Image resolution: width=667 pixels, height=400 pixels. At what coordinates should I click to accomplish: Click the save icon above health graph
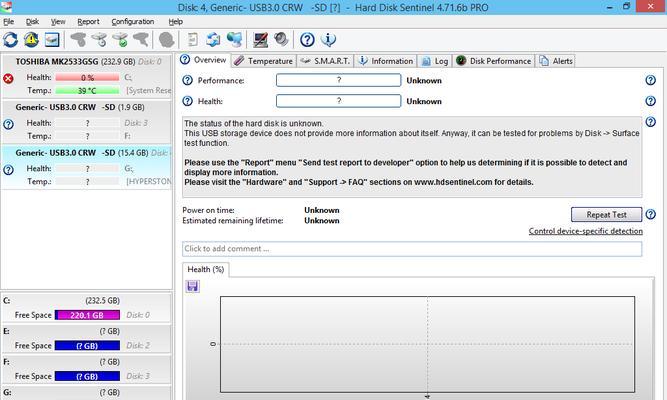(x=193, y=286)
